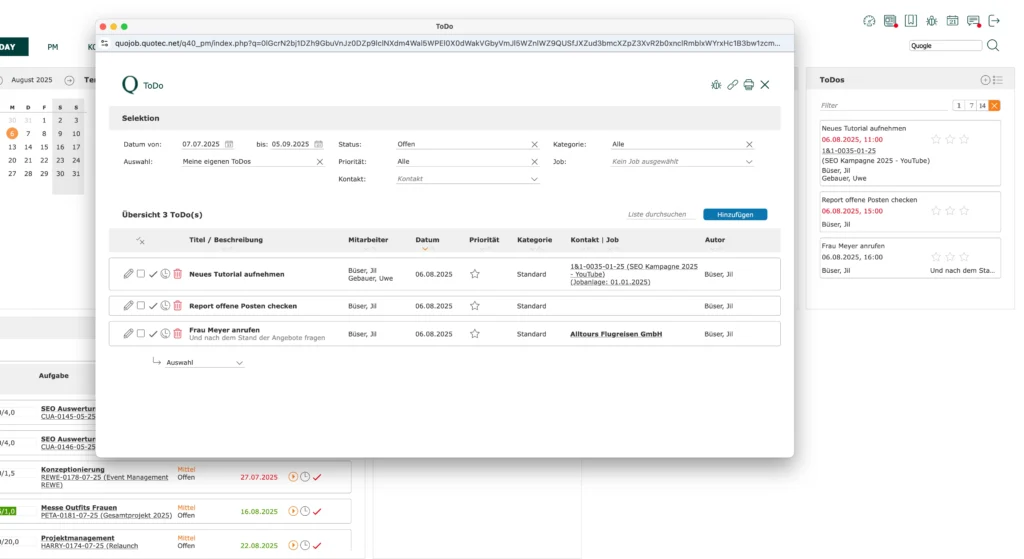Image resolution: width=1024 pixels, height=559 pixels.
Task: Open the 'Alltours Flugreisen GmbH' contact link
Action: (x=616, y=334)
